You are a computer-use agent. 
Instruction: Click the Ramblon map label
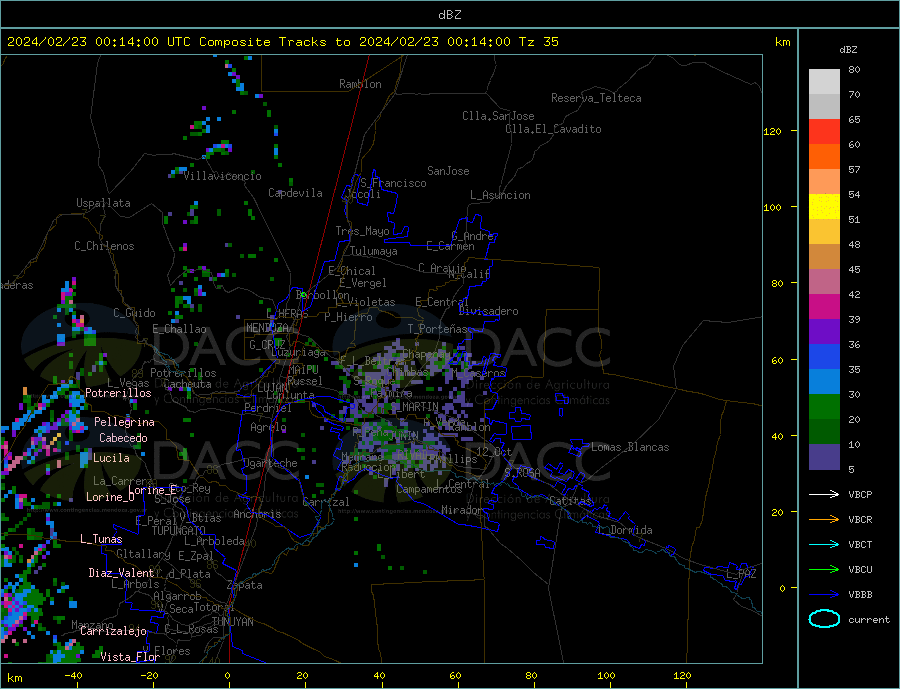pos(360,84)
